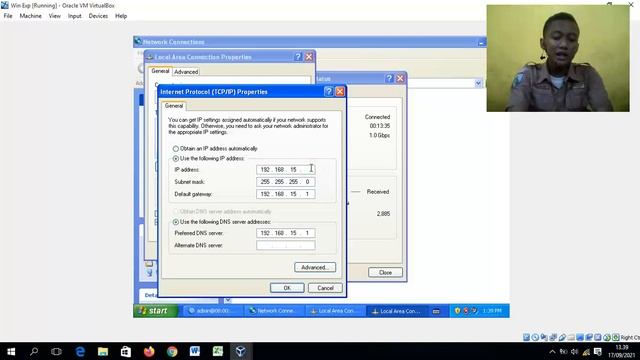Click host volume tray icon
This screenshot has height=360, width=640.
tap(575, 351)
